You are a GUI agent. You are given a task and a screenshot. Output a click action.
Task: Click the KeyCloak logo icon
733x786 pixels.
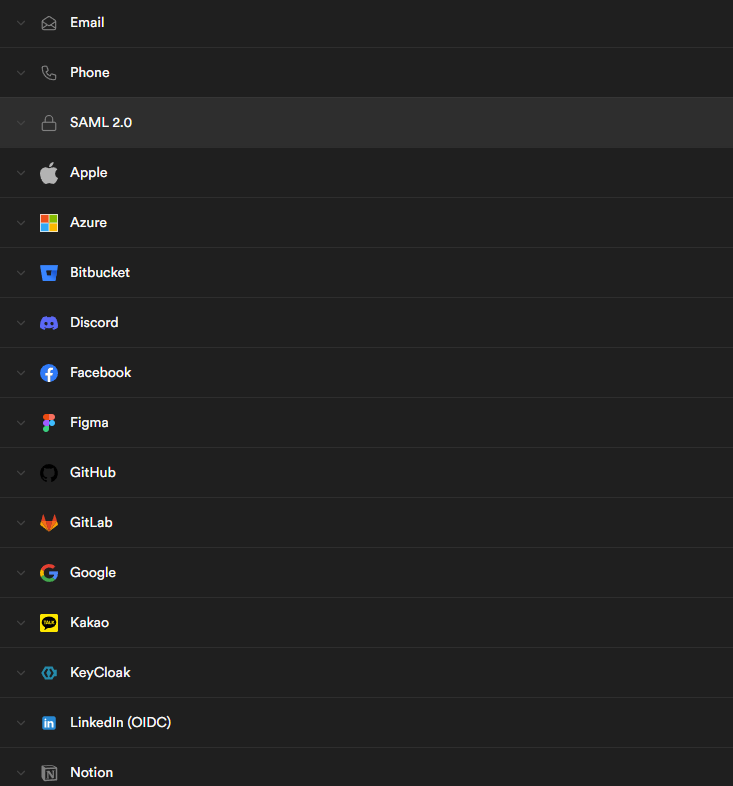[x=49, y=673]
